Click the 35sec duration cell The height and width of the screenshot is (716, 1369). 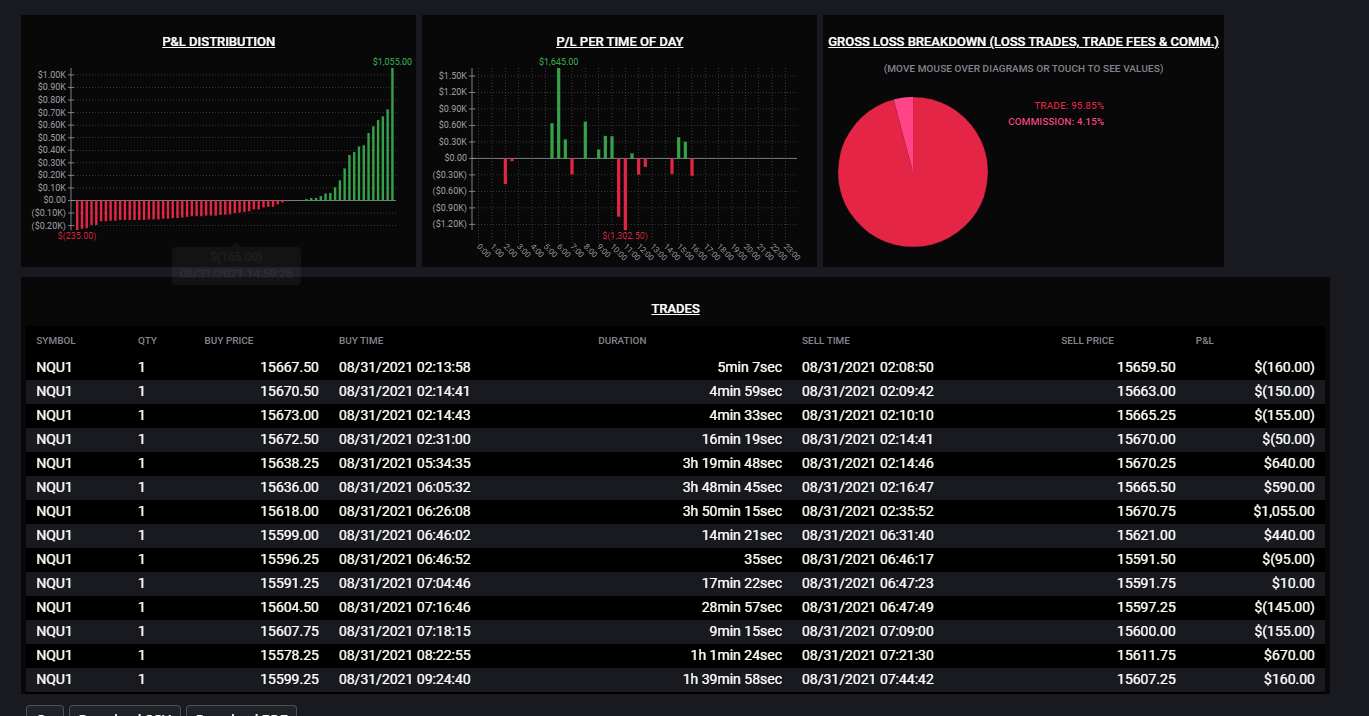(763, 559)
